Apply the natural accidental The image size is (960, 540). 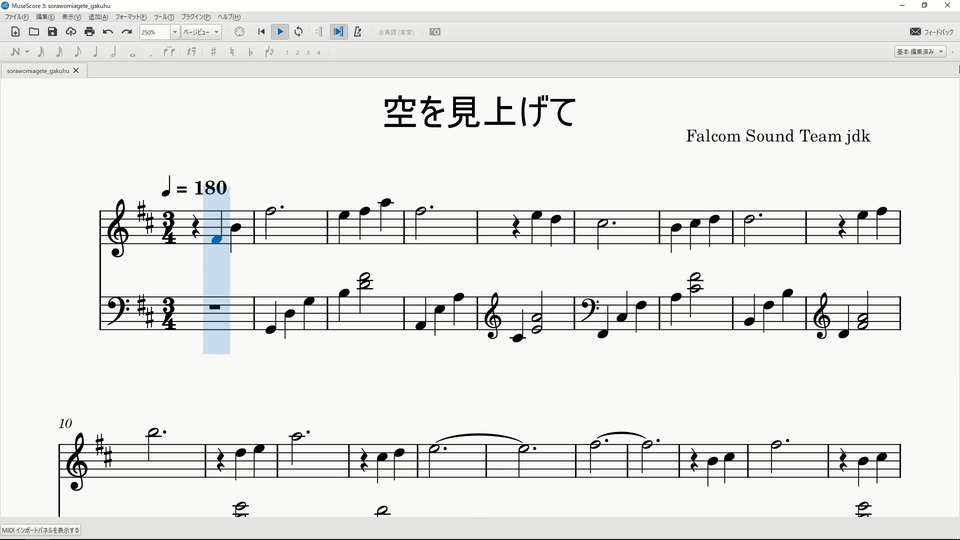(231, 52)
